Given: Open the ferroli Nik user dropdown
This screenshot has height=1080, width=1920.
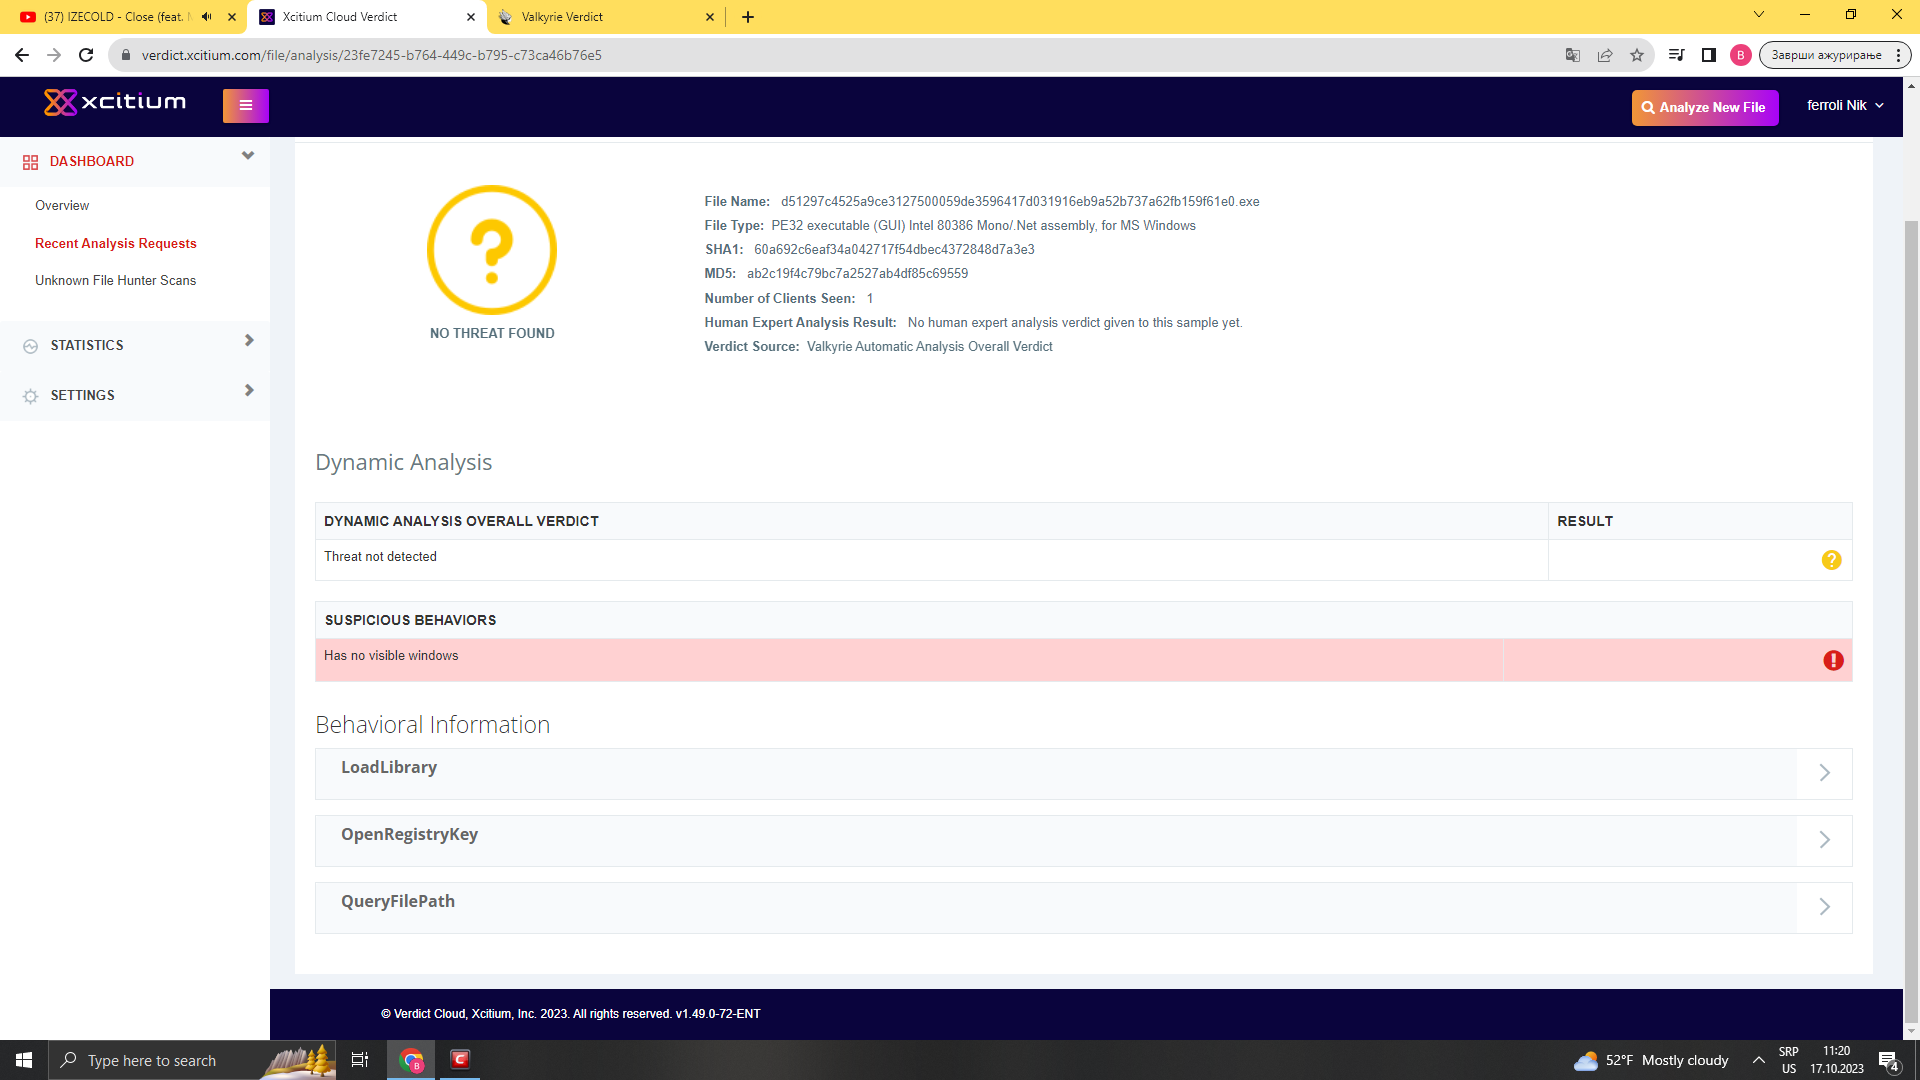Looking at the screenshot, I should [x=1844, y=105].
